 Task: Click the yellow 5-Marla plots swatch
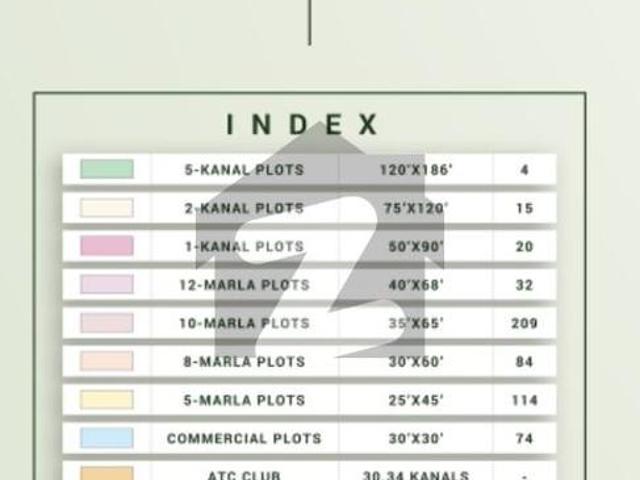pyautogui.click(x=106, y=400)
